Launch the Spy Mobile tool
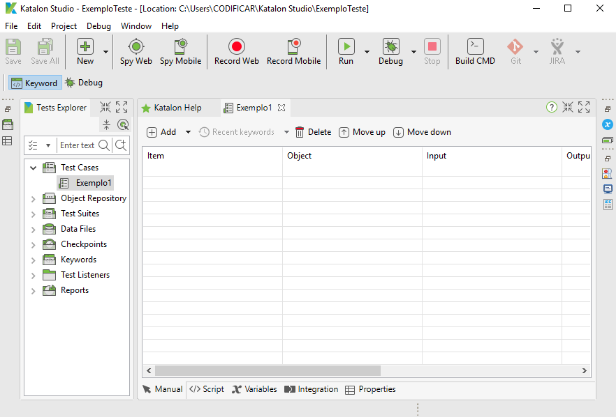Screen dimensions: 616x417 (180, 51)
